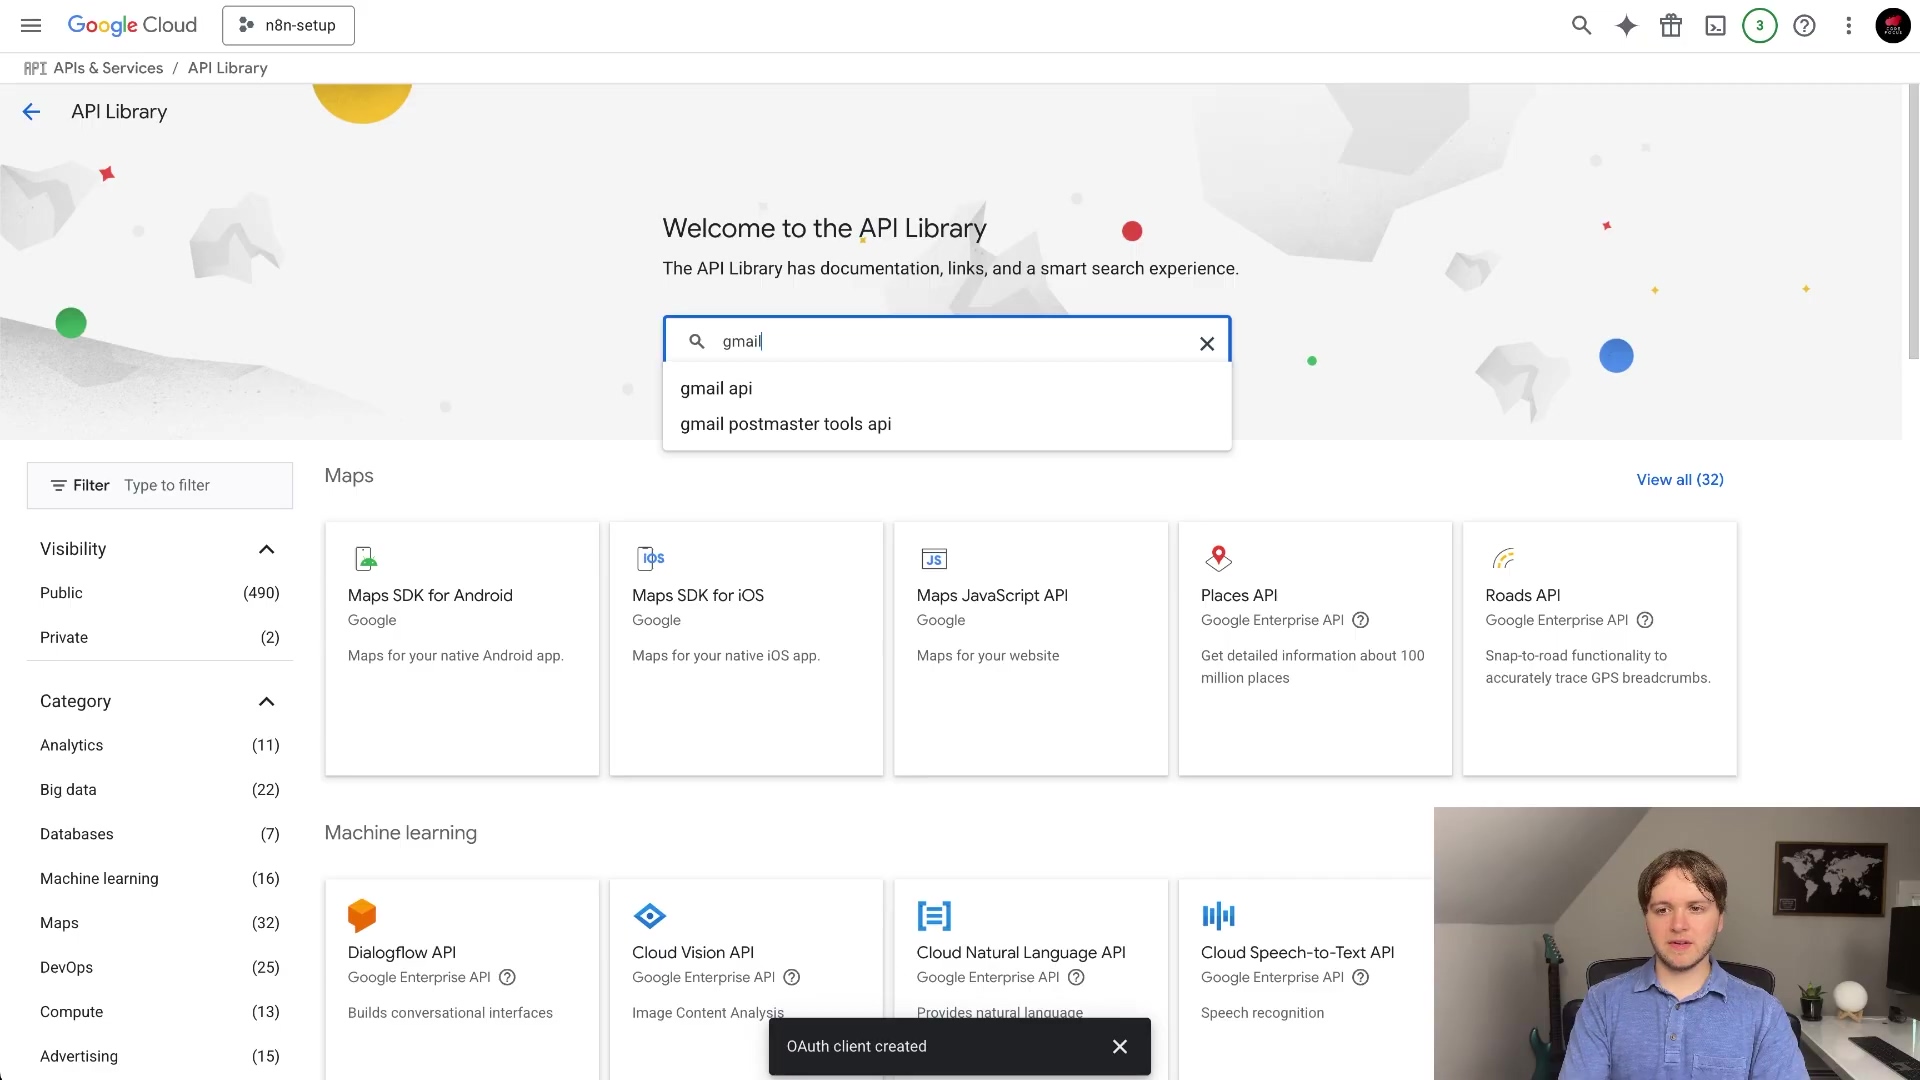This screenshot has width=1920, height=1080.
Task: Open the Cloud Natural Language API title
Action: click(1021, 952)
